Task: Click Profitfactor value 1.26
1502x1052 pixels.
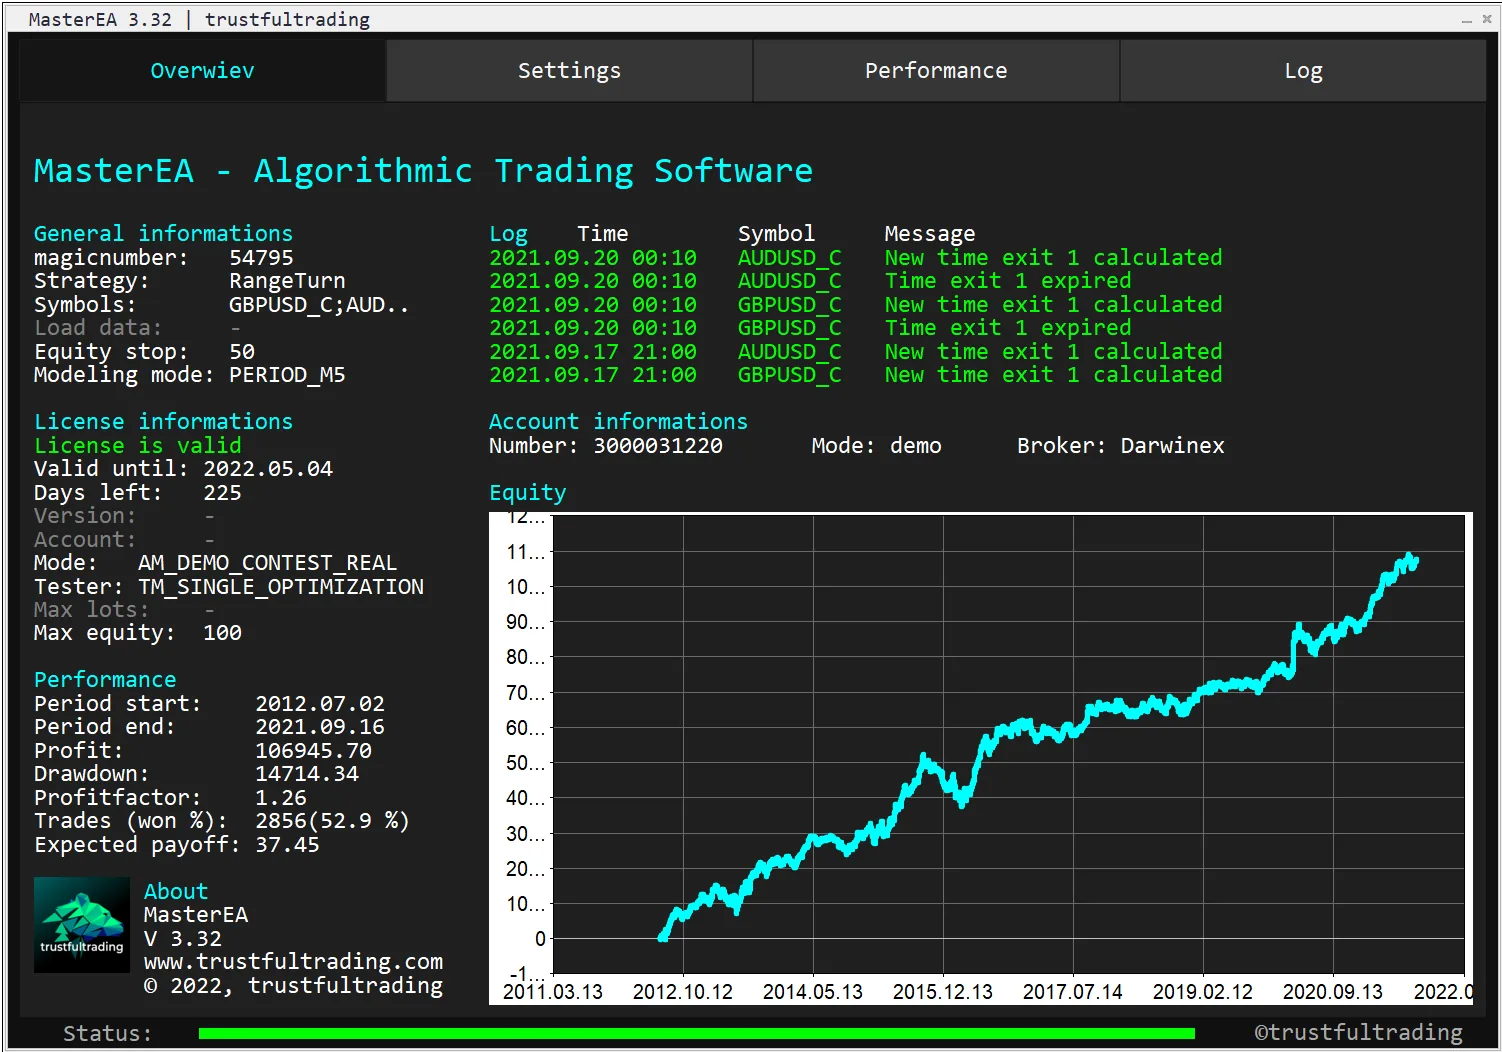Action: click(281, 798)
